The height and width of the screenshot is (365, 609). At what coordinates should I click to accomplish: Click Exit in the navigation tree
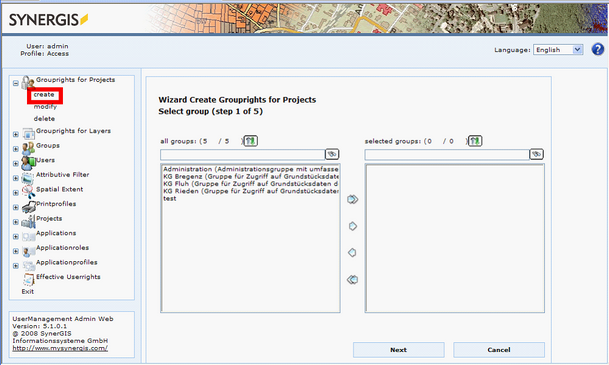pyautogui.click(x=28, y=292)
